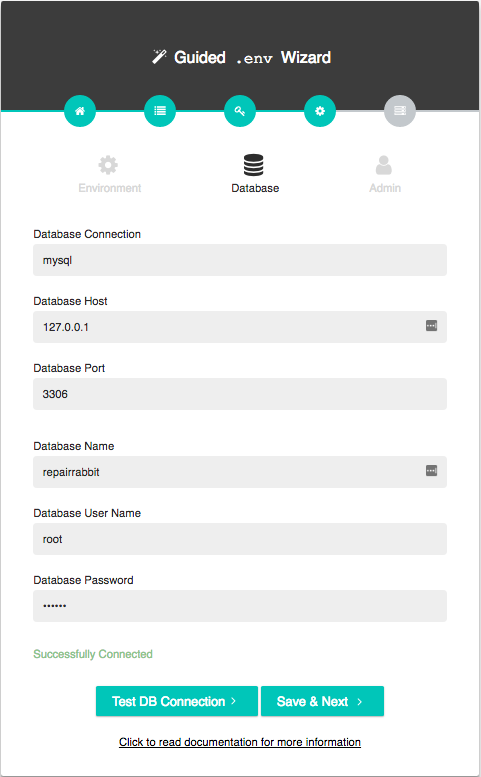Select the Database tab
The height and width of the screenshot is (777, 481).
[x=255, y=174]
